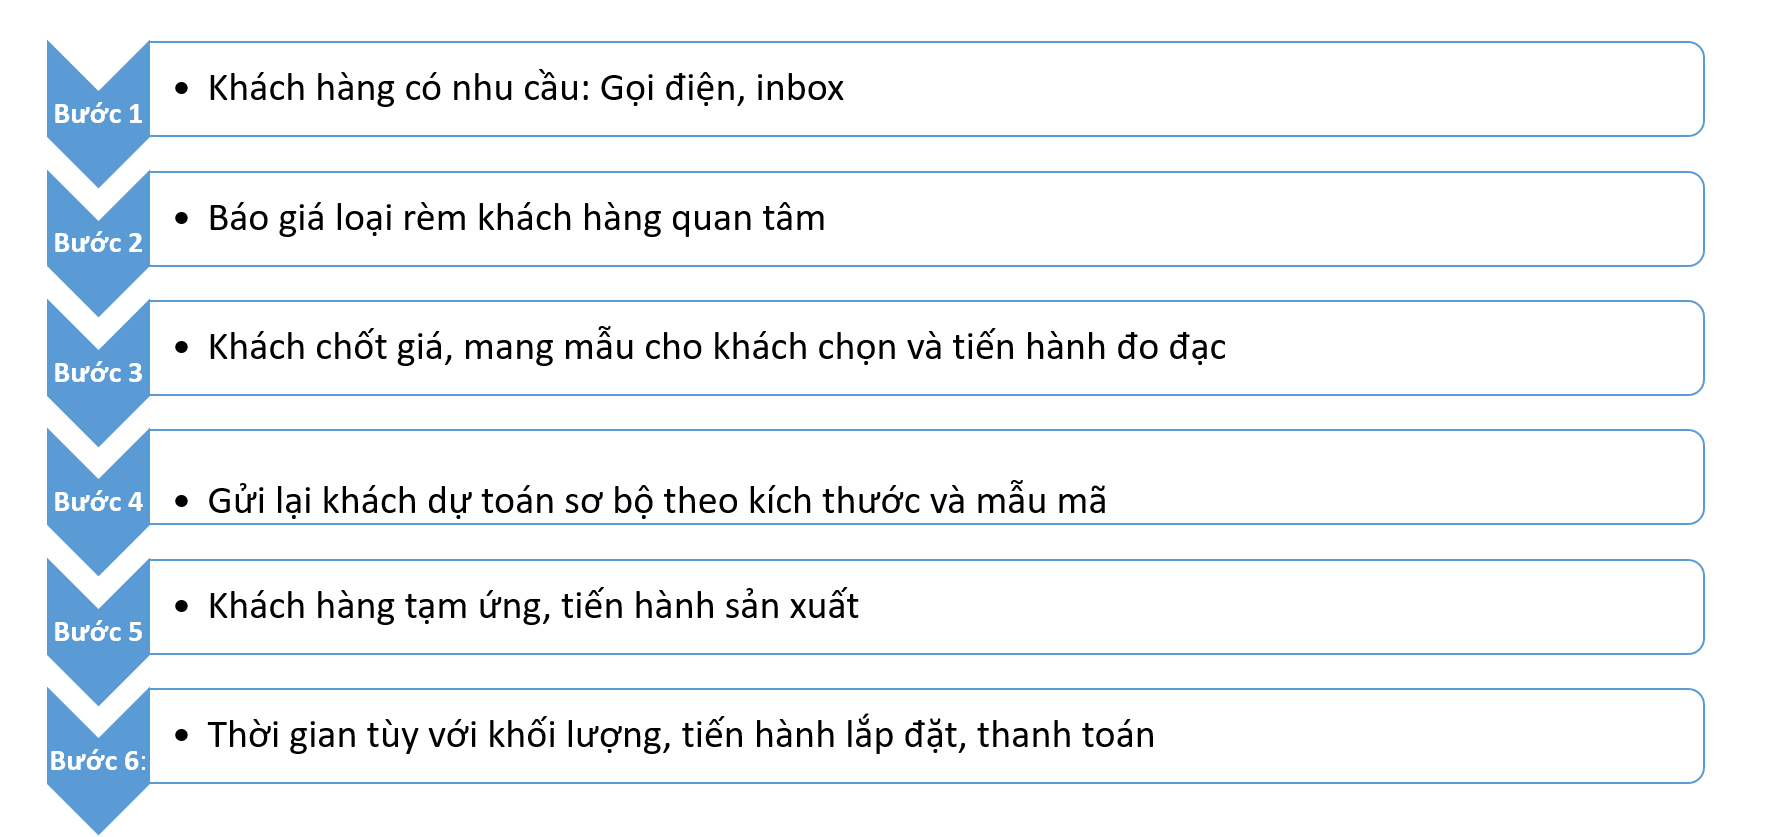The image size is (1766, 837).
Task: Click the Bước 1 chevron arrow
Action: point(98,114)
